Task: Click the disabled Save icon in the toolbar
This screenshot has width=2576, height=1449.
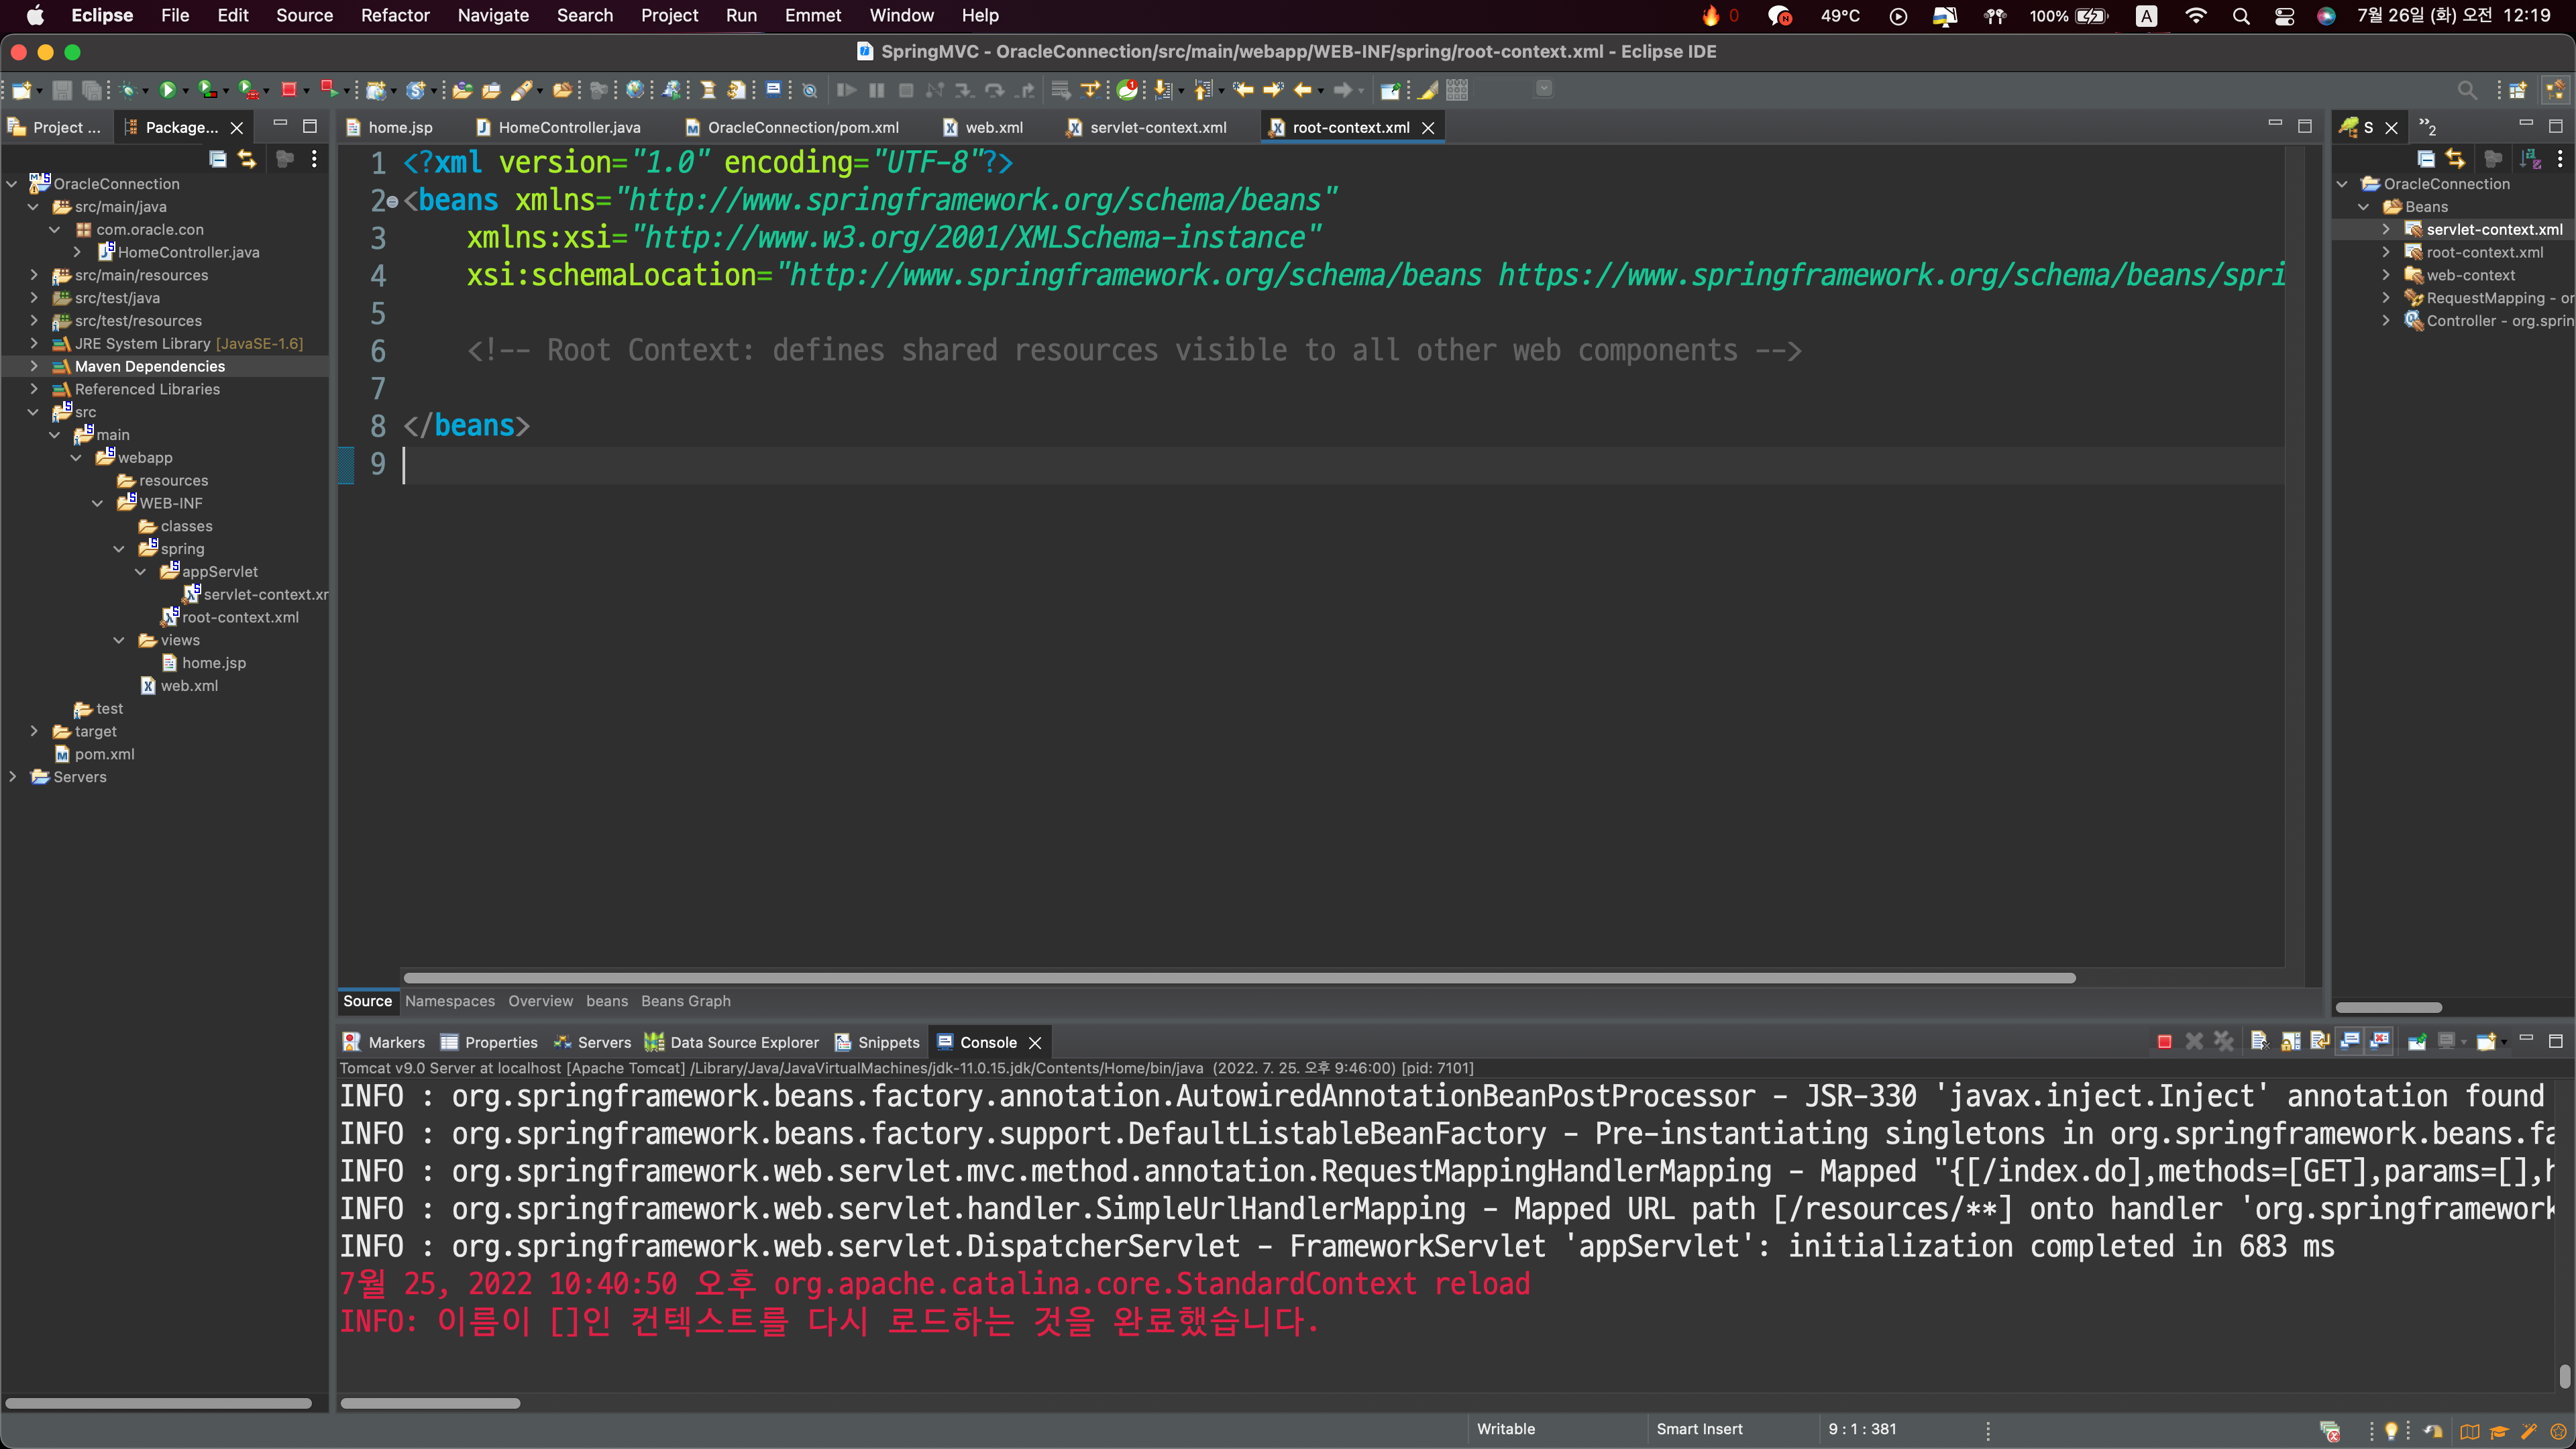Action: point(62,90)
